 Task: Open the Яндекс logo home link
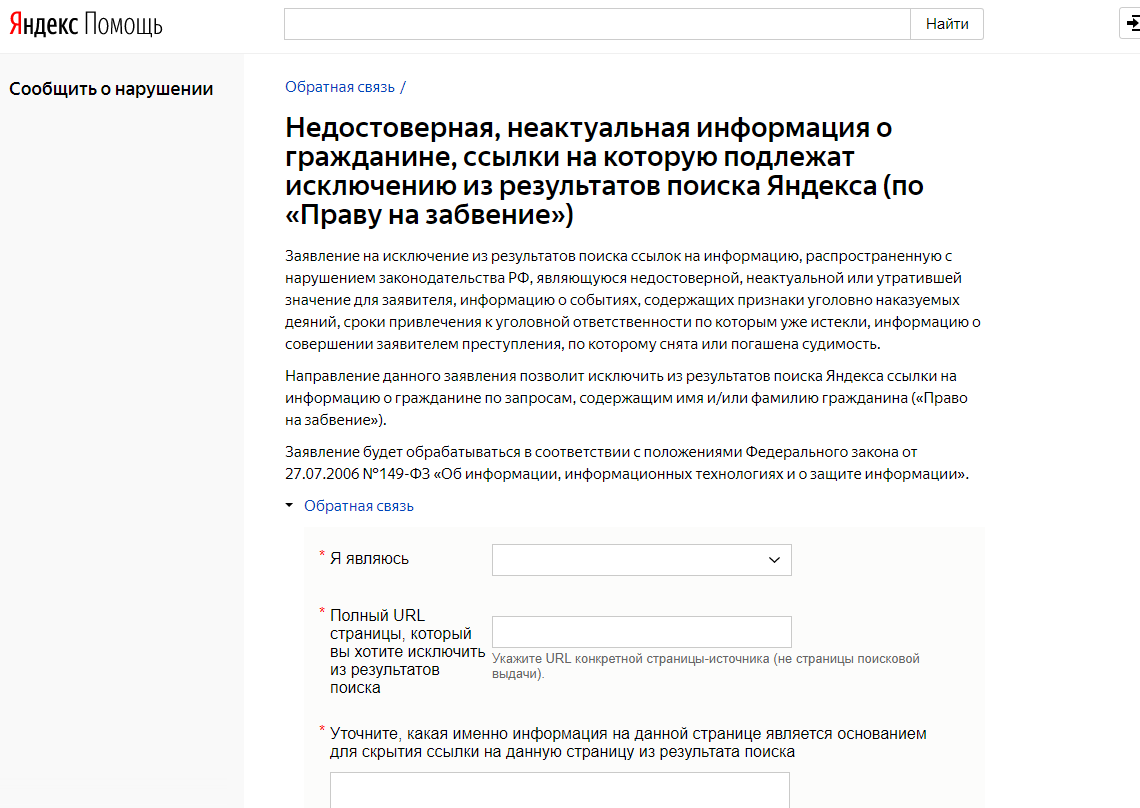43,24
